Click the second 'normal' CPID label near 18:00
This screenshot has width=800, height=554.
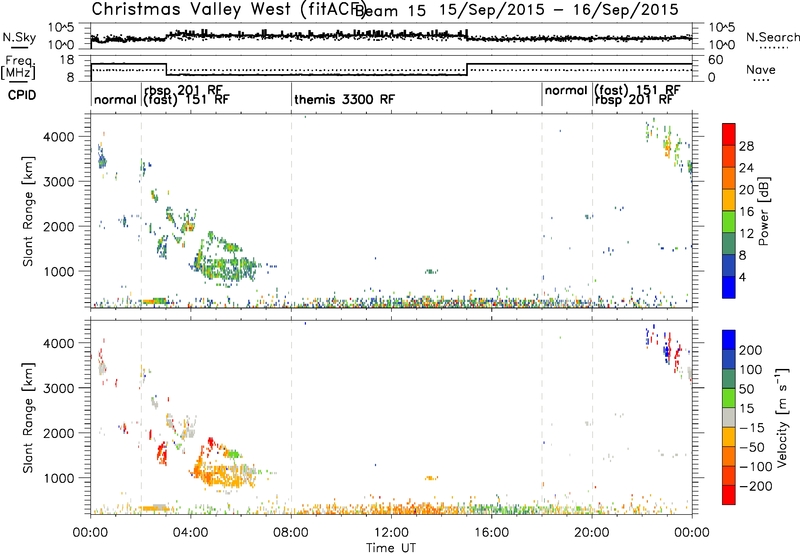[566, 91]
